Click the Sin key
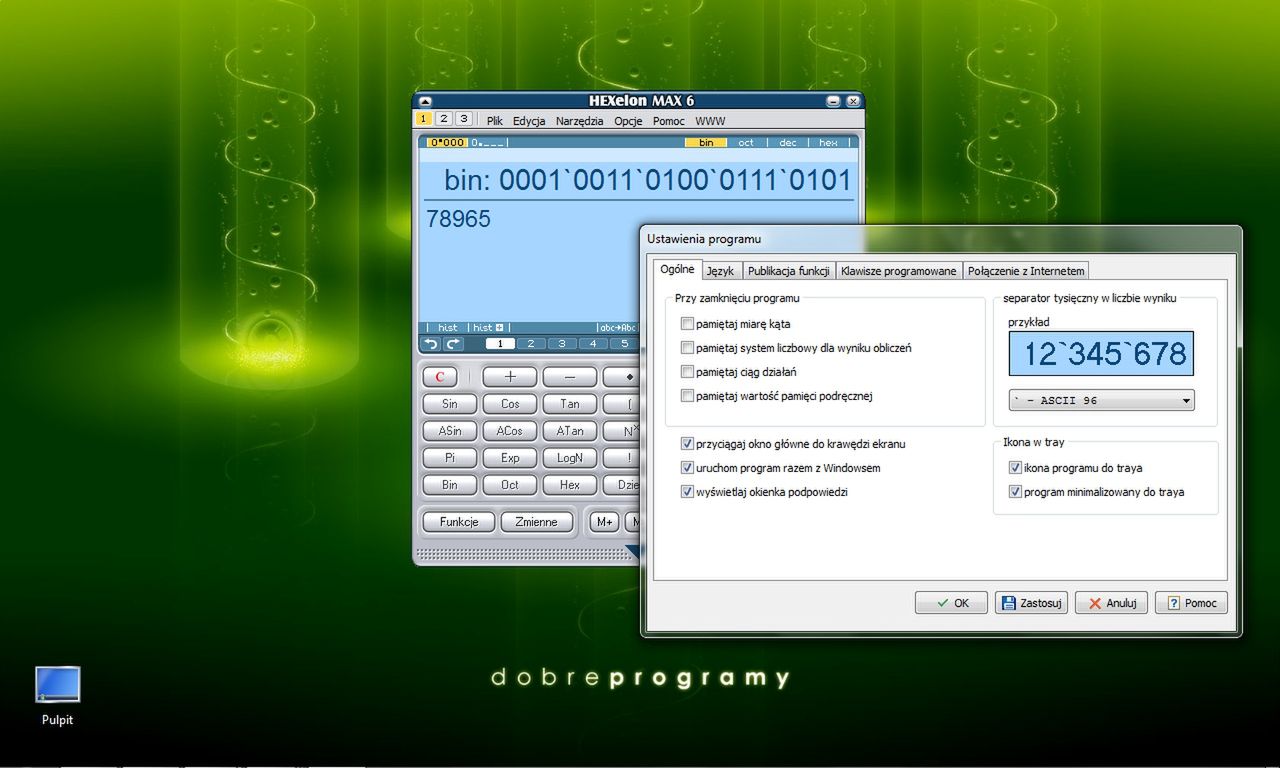The width and height of the screenshot is (1280, 768). pyautogui.click(x=450, y=404)
